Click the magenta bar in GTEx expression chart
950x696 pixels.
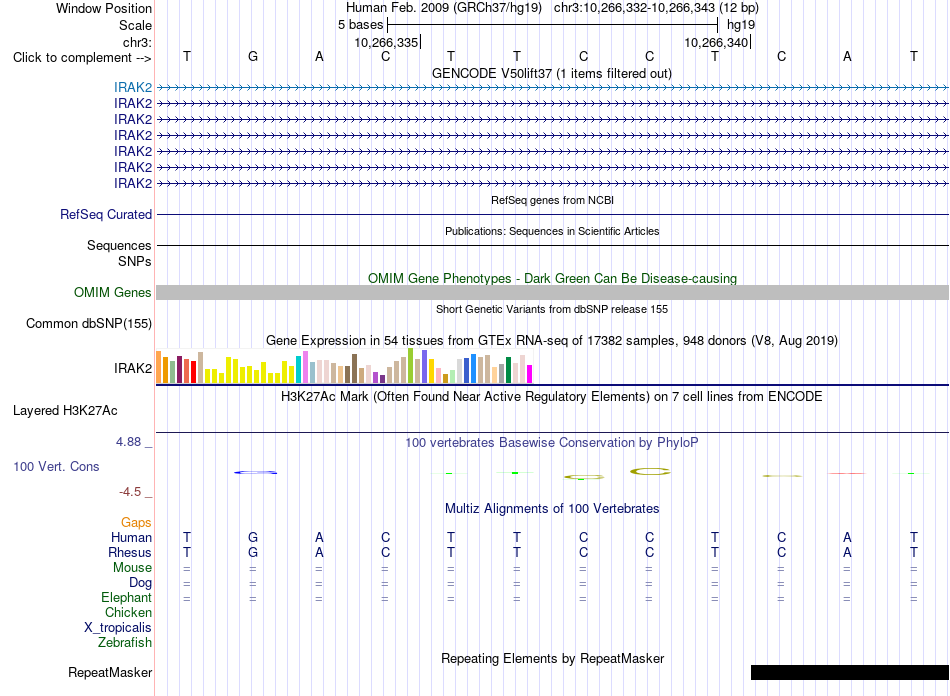[530, 374]
